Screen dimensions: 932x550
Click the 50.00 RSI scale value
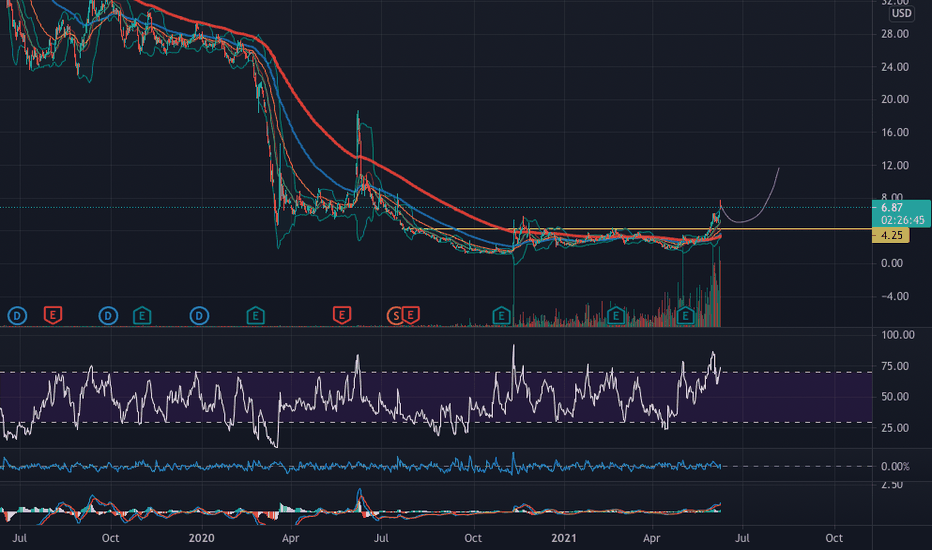895,397
